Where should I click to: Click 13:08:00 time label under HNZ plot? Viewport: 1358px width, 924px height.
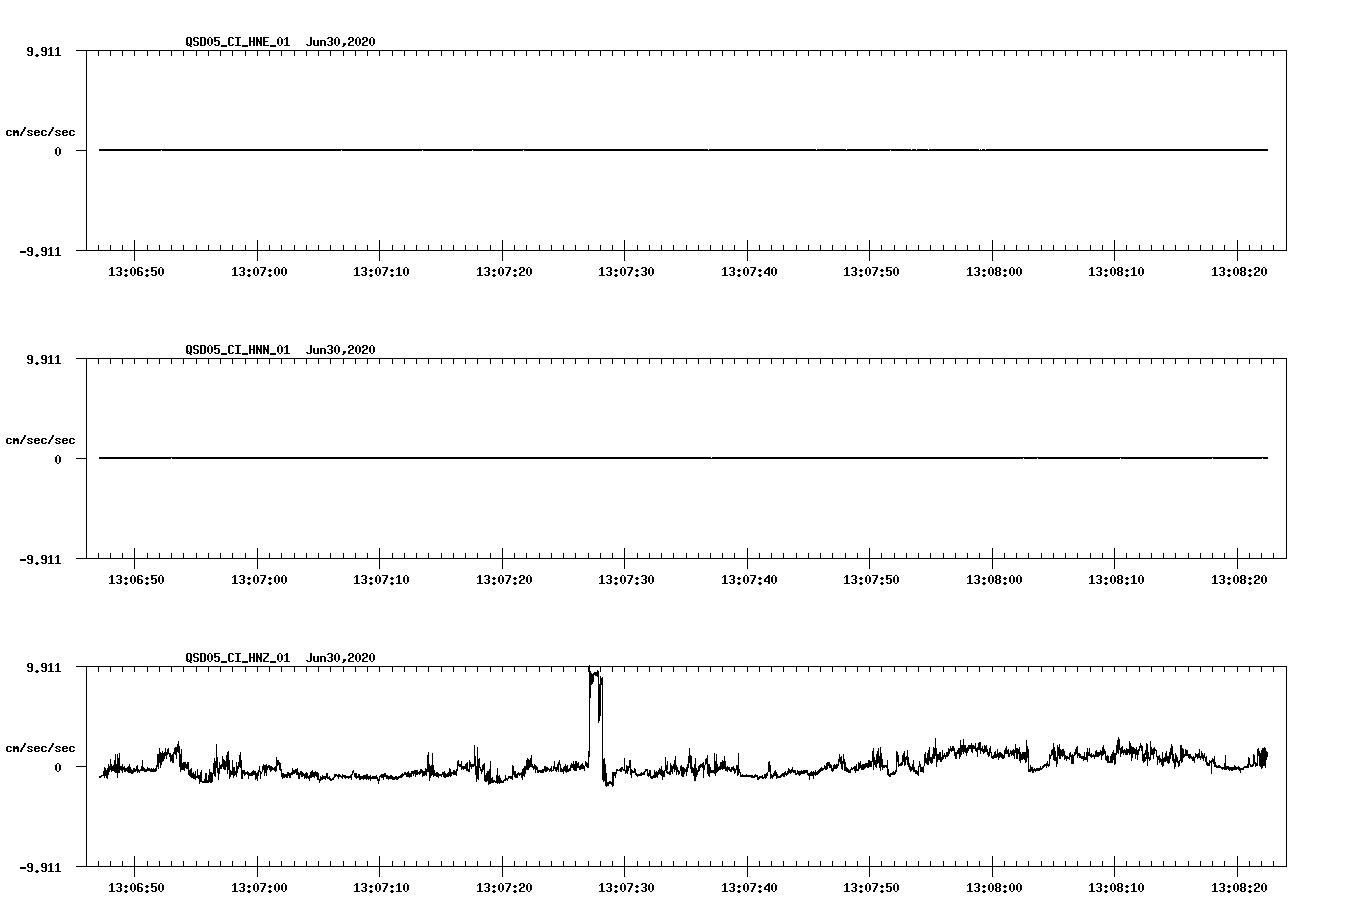pyautogui.click(x=994, y=888)
